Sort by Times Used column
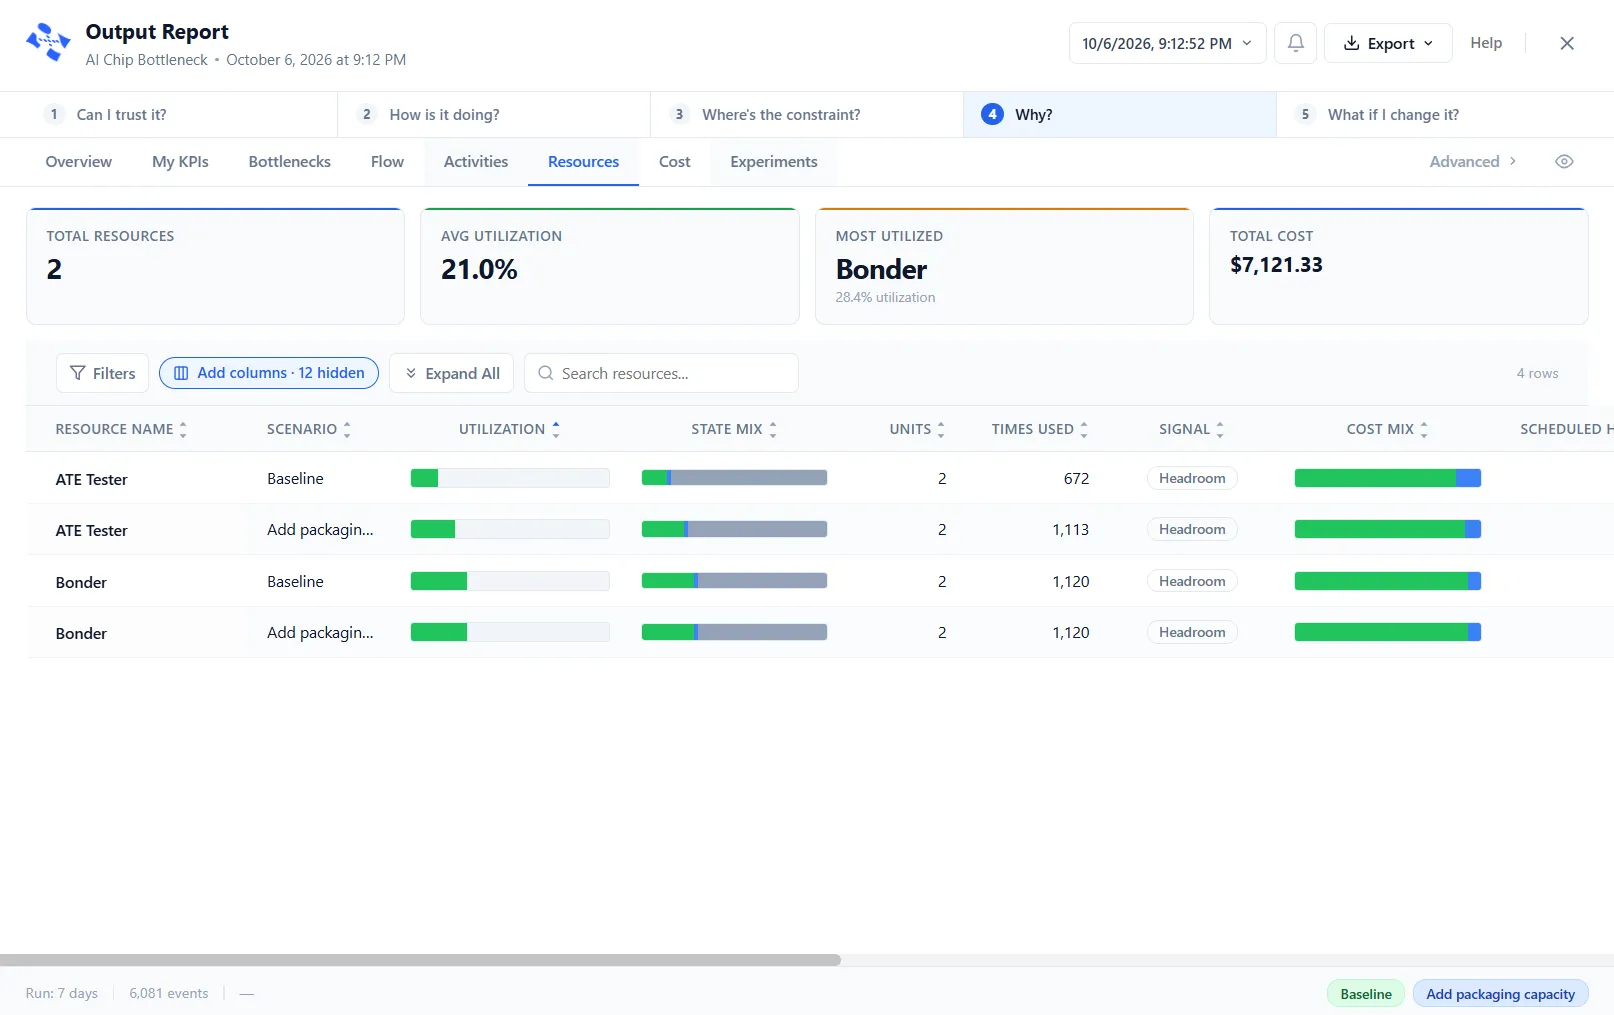The width and height of the screenshot is (1614, 1015). click(x=1040, y=429)
